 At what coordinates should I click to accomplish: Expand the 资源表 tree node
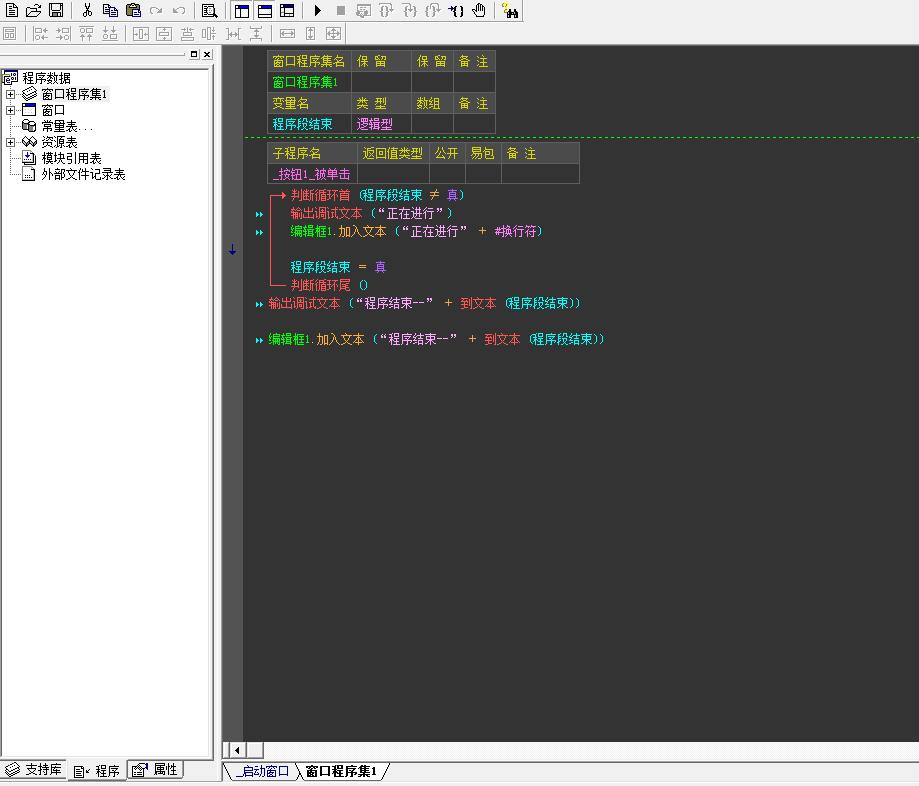click(x=11, y=142)
